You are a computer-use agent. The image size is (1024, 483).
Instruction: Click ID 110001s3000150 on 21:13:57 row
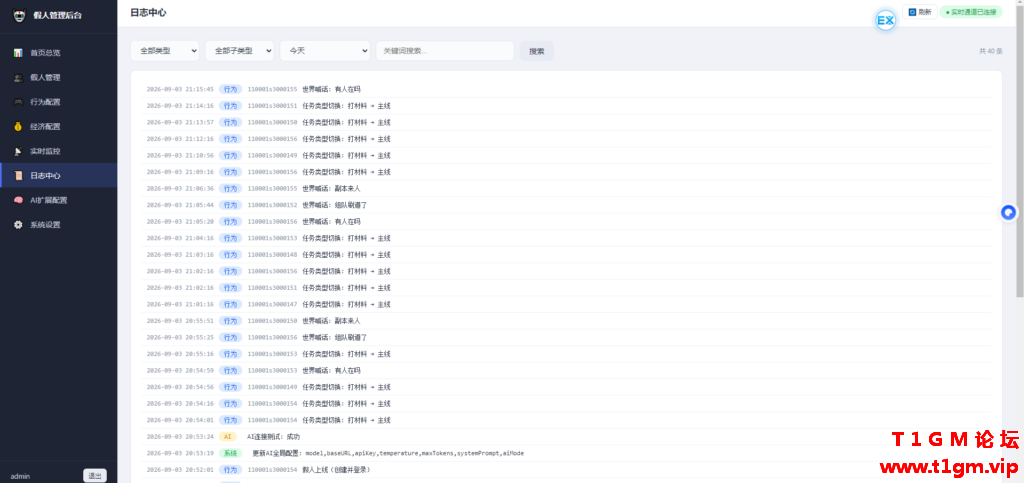(272, 123)
